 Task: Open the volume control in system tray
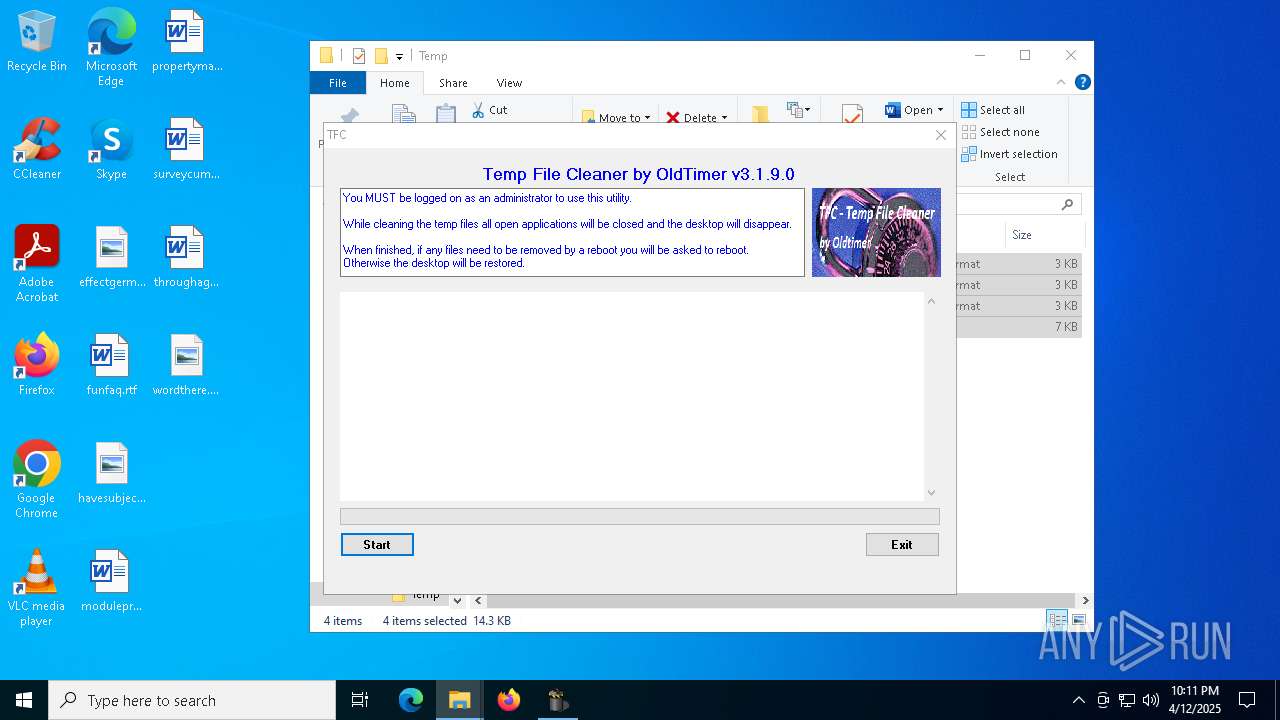1151,700
